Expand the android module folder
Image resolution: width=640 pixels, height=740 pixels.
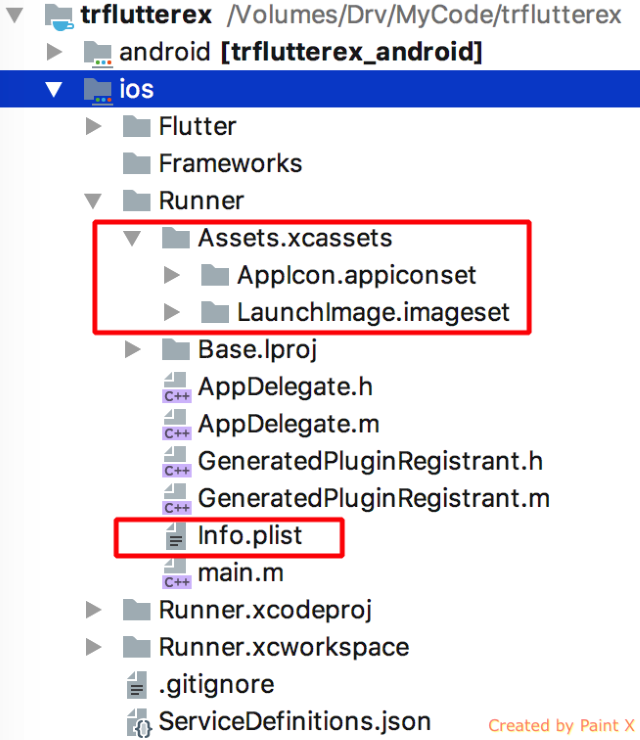(54, 52)
